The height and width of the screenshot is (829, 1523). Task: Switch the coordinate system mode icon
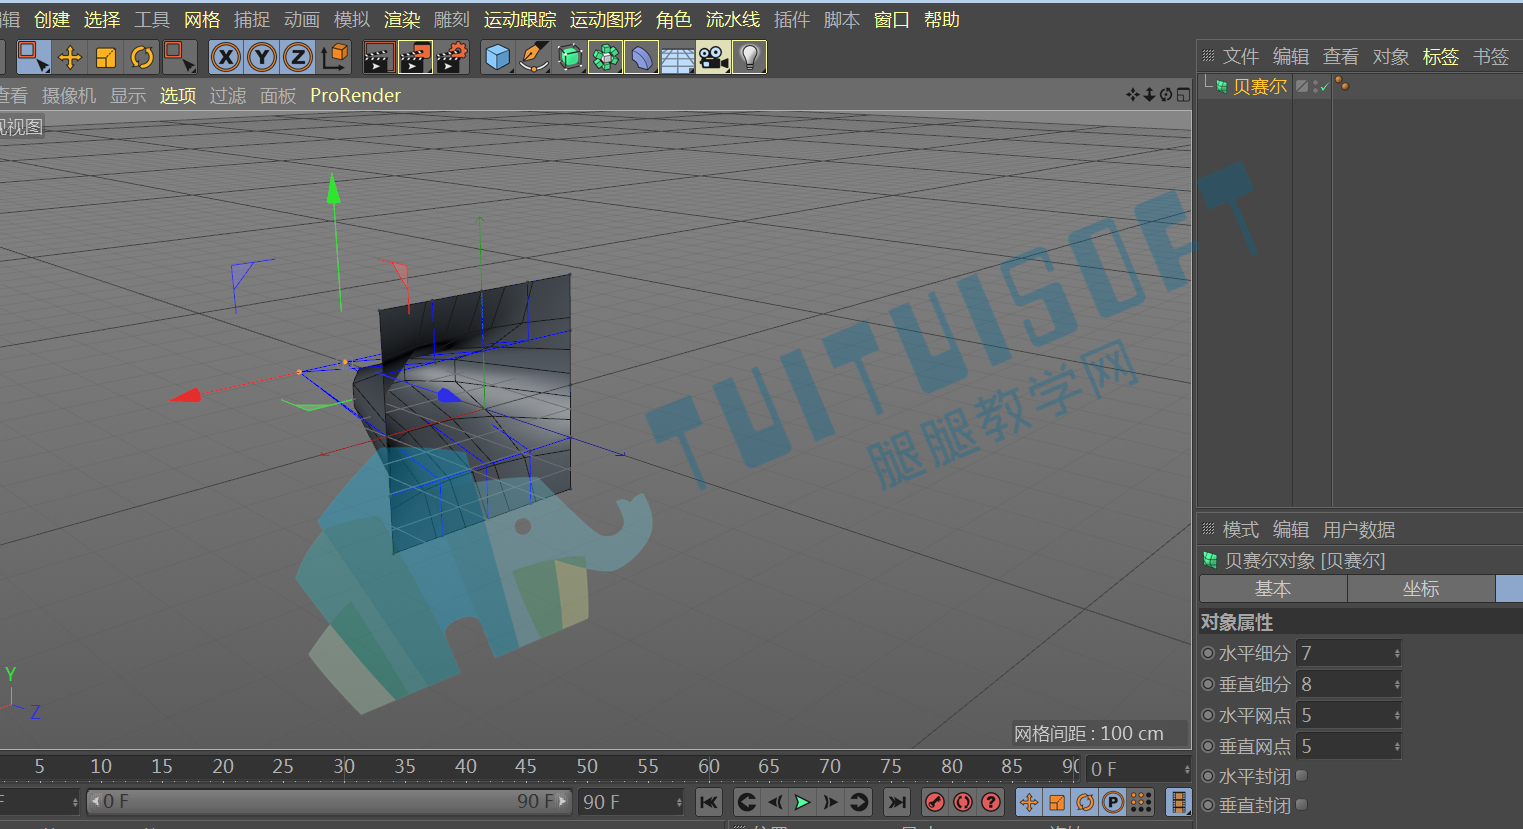click(x=334, y=57)
